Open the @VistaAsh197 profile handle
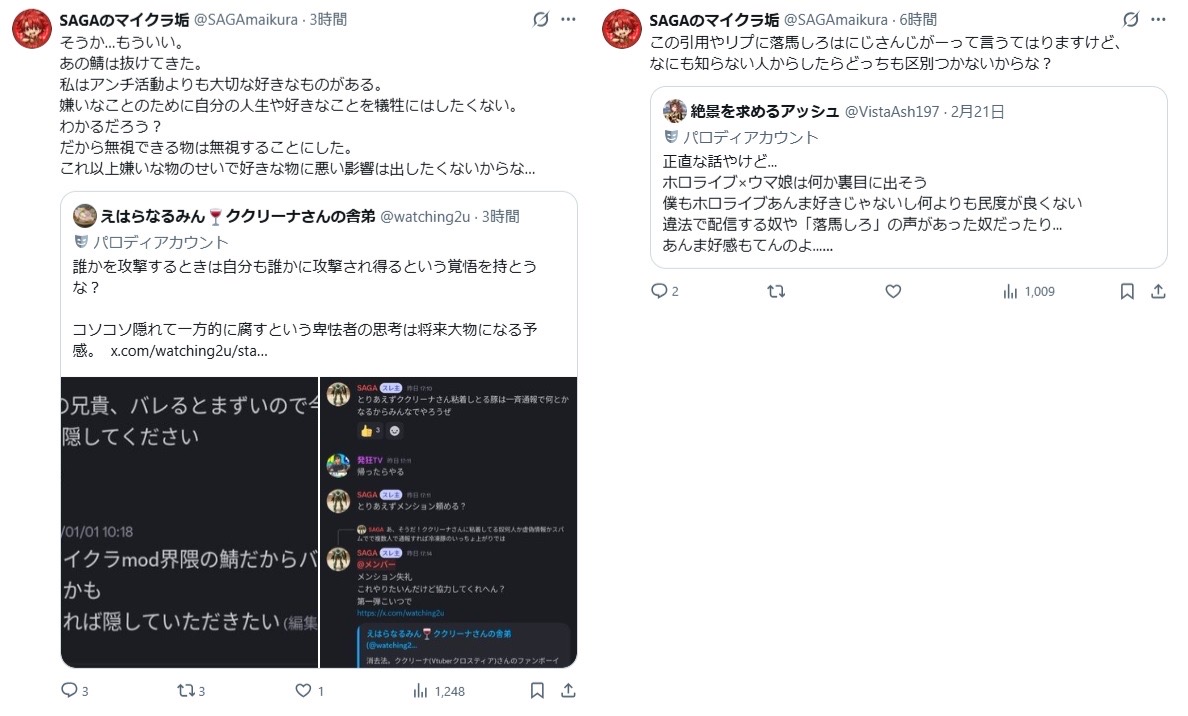1188x716 pixels. (892, 112)
